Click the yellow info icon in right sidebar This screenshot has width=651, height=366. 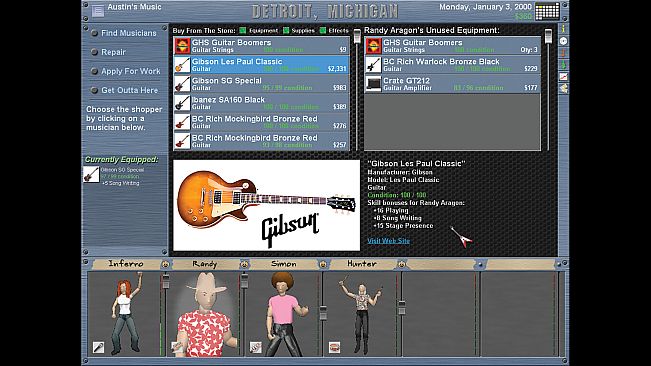[x=563, y=29]
